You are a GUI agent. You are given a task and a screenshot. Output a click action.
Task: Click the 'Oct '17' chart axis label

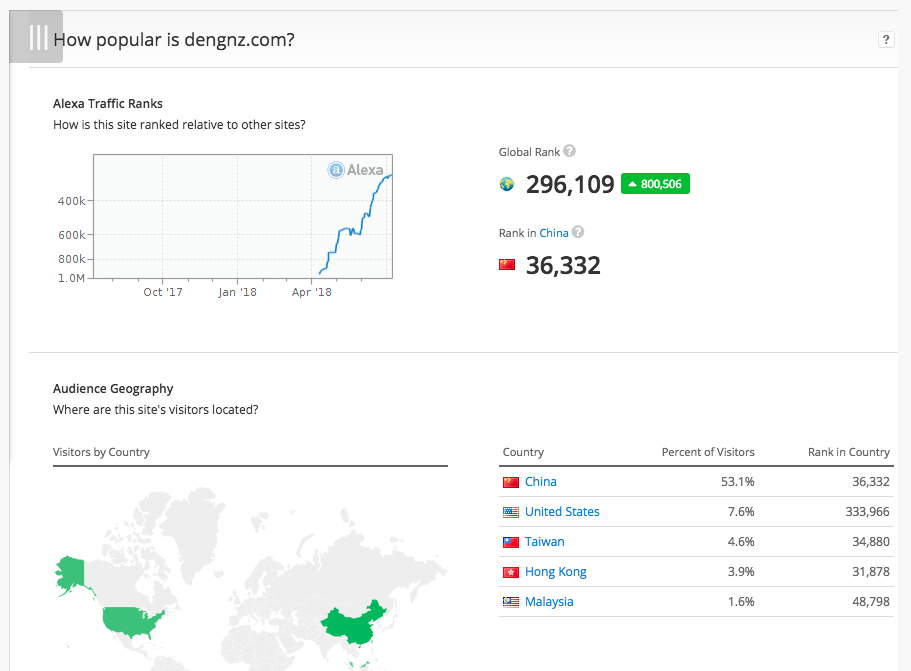[163, 292]
